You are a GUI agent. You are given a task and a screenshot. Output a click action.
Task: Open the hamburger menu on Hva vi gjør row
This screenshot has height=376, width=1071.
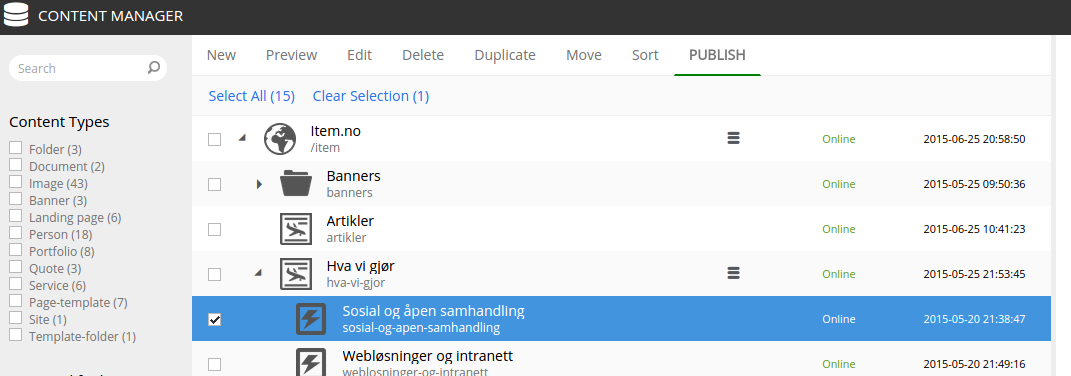click(733, 273)
